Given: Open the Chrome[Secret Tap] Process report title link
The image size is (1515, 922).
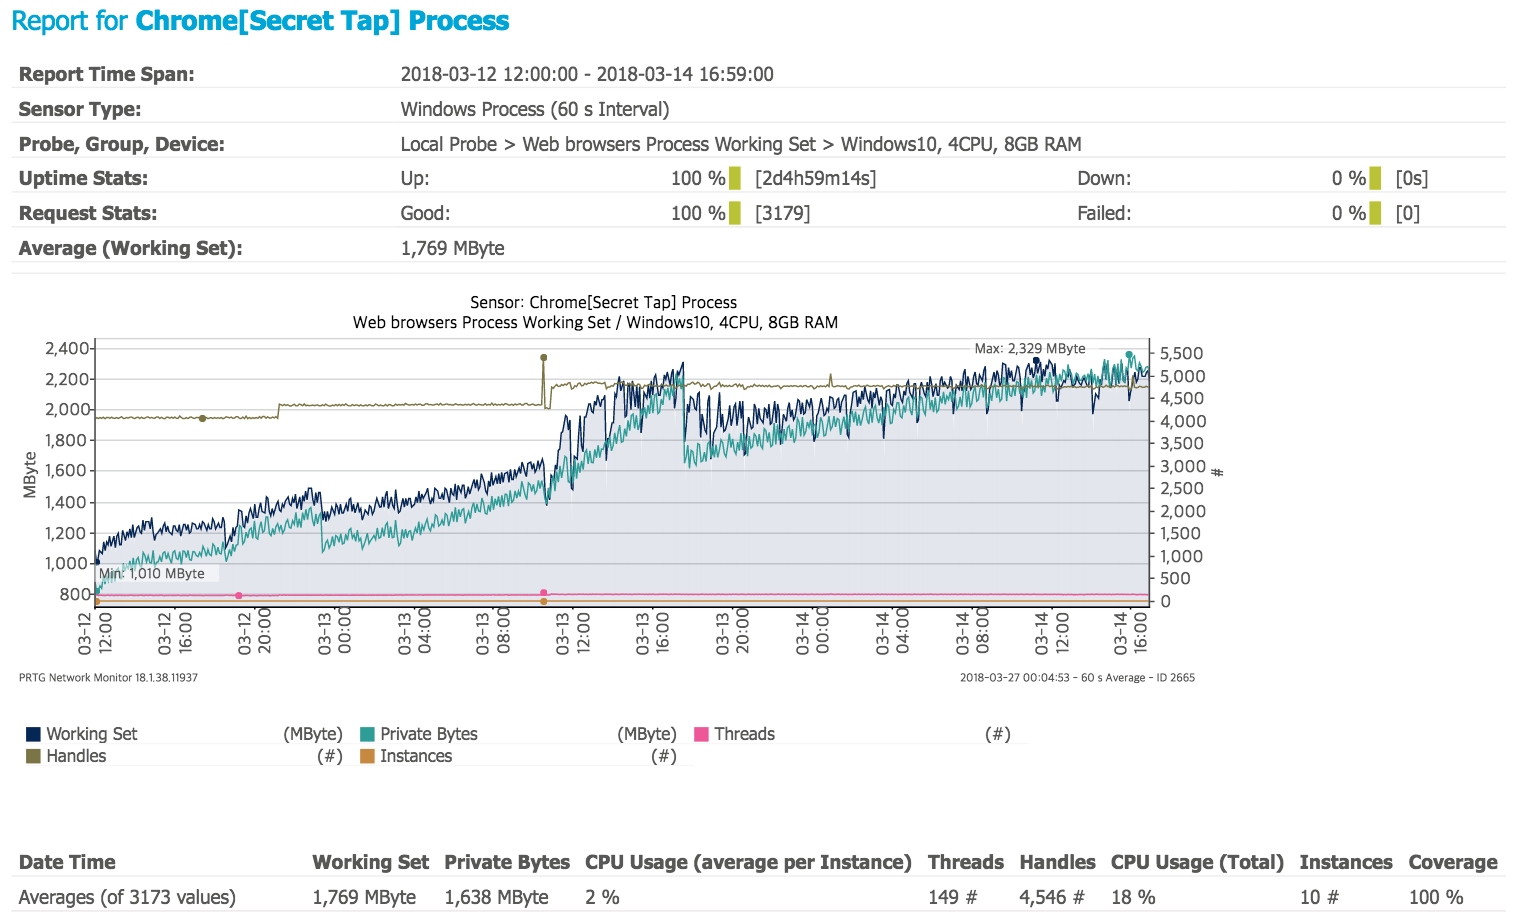Looking at the screenshot, I should pyautogui.click(x=322, y=20).
